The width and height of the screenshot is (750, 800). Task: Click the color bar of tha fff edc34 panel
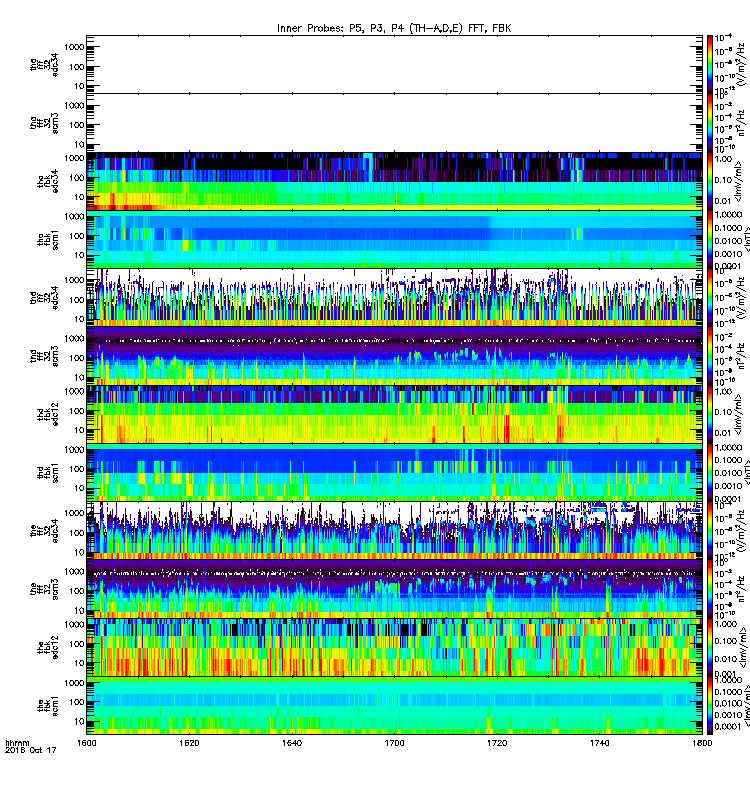coord(710,64)
